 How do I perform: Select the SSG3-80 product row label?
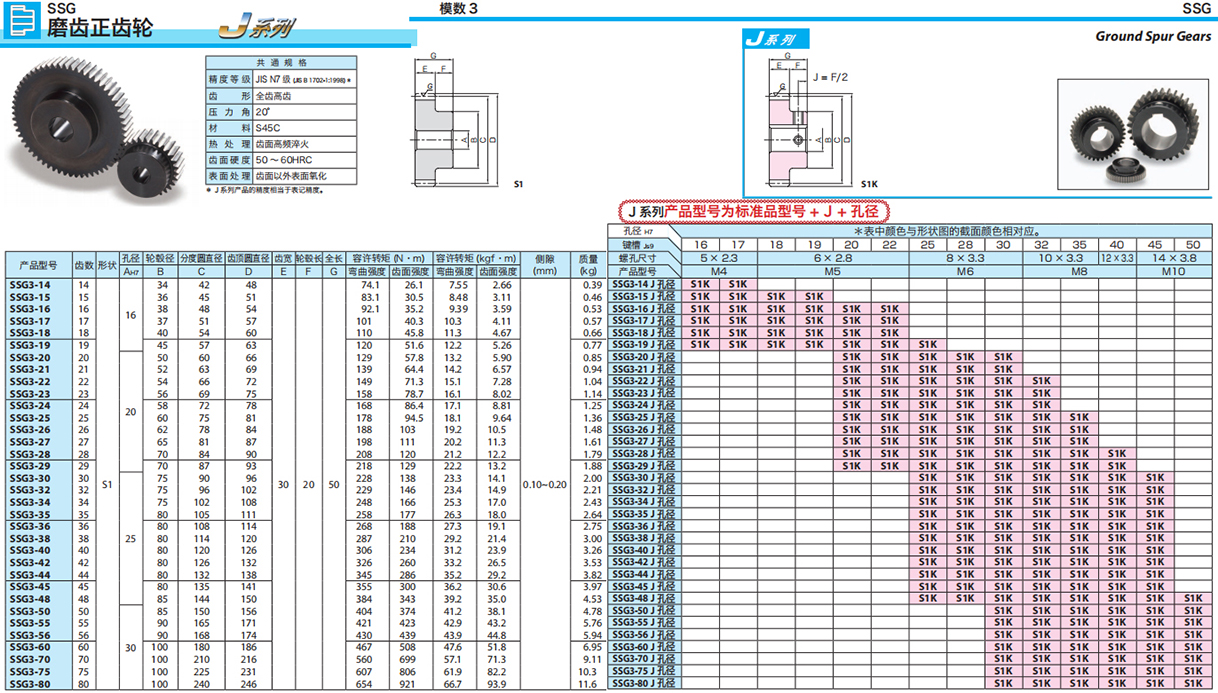click(x=29, y=684)
